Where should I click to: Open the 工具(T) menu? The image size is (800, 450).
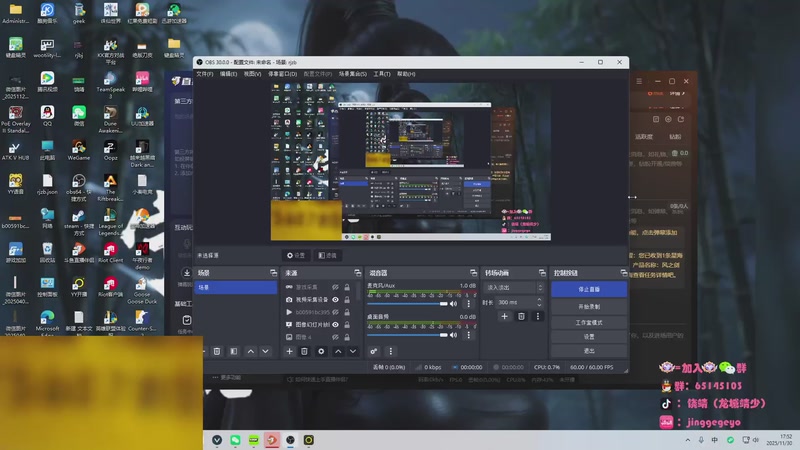click(382, 74)
